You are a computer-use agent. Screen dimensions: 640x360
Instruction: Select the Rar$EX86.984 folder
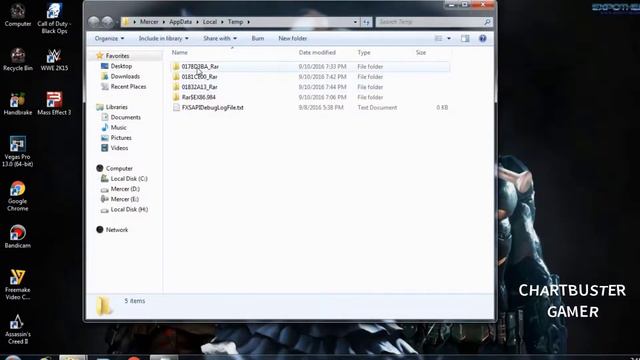tap(310, 97)
